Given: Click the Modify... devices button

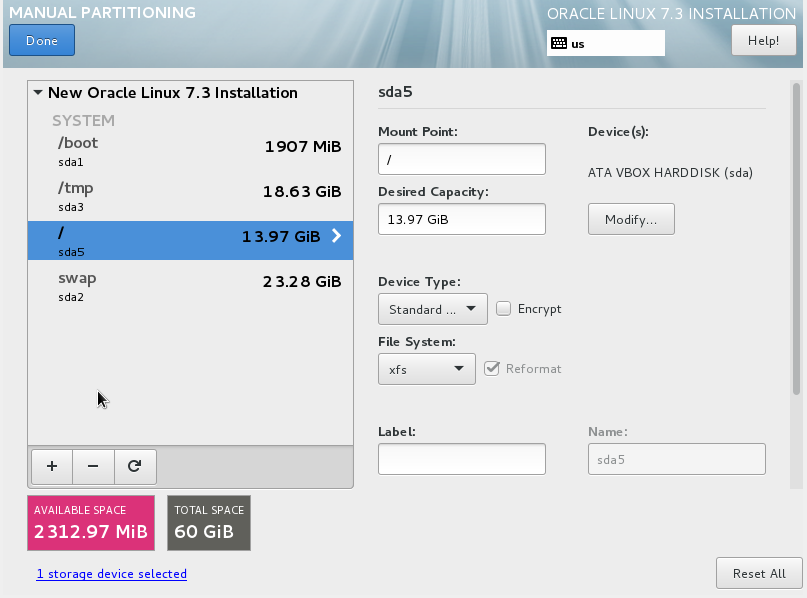Looking at the screenshot, I should click(x=631, y=219).
